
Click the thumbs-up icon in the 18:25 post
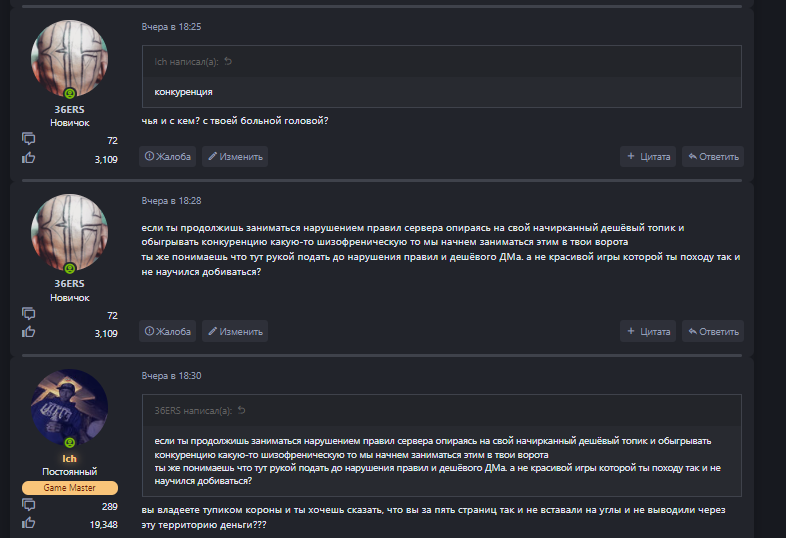pos(28,158)
